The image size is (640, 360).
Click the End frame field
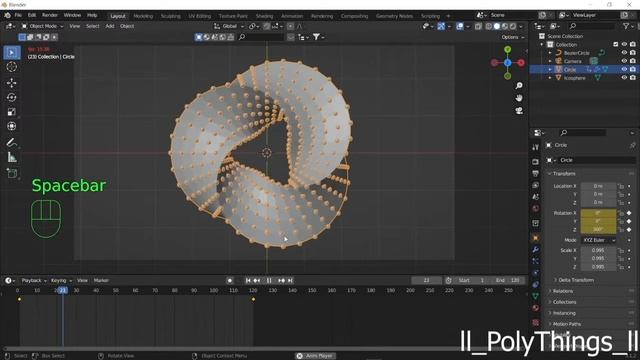(x=509, y=280)
